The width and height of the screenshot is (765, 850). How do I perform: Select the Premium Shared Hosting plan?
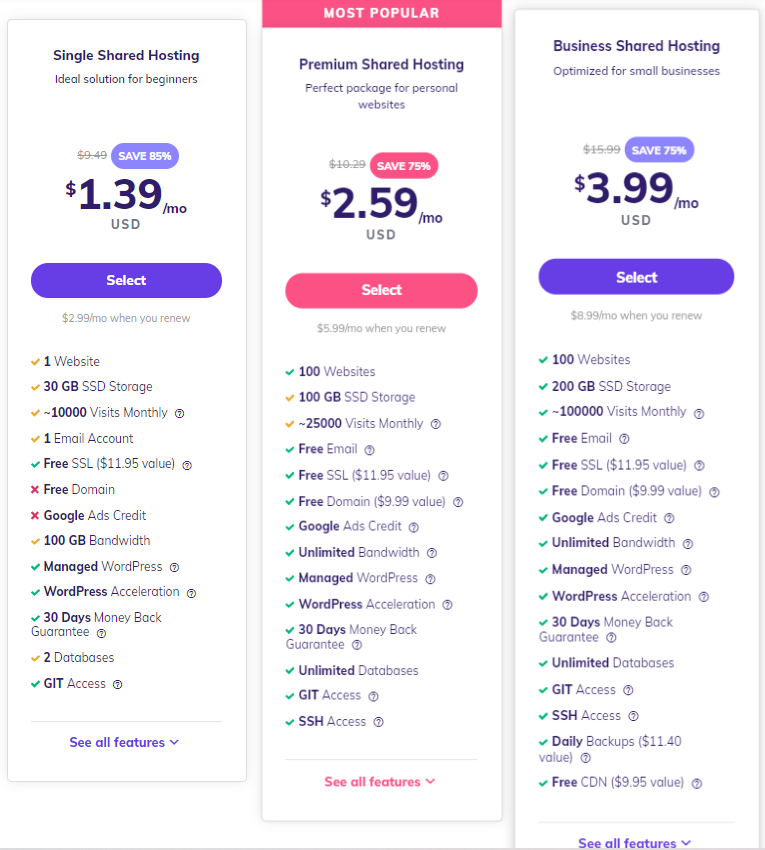(381, 291)
